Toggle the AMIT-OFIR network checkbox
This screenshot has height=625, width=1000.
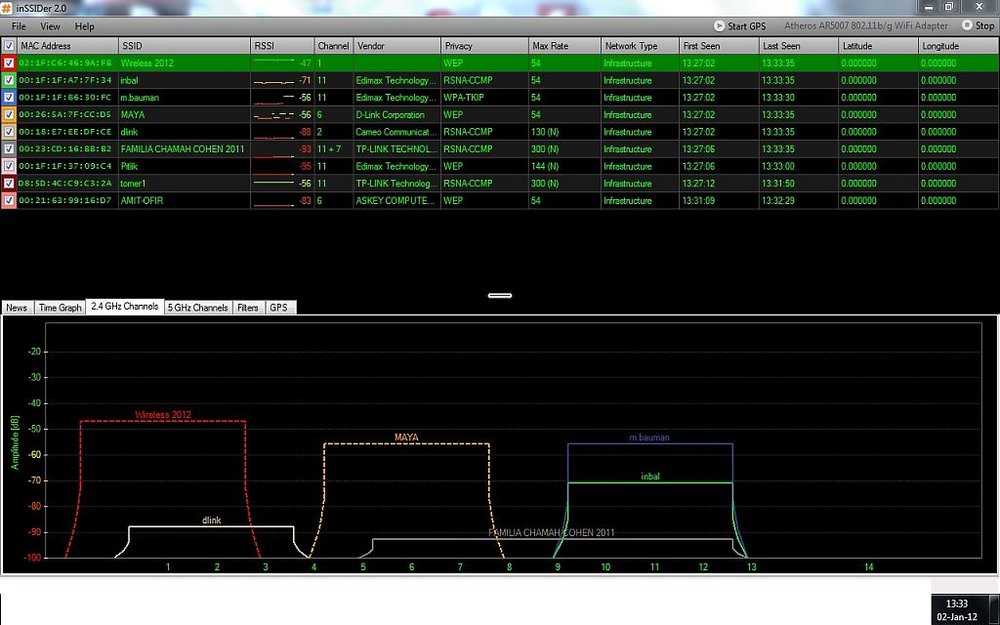(9, 200)
